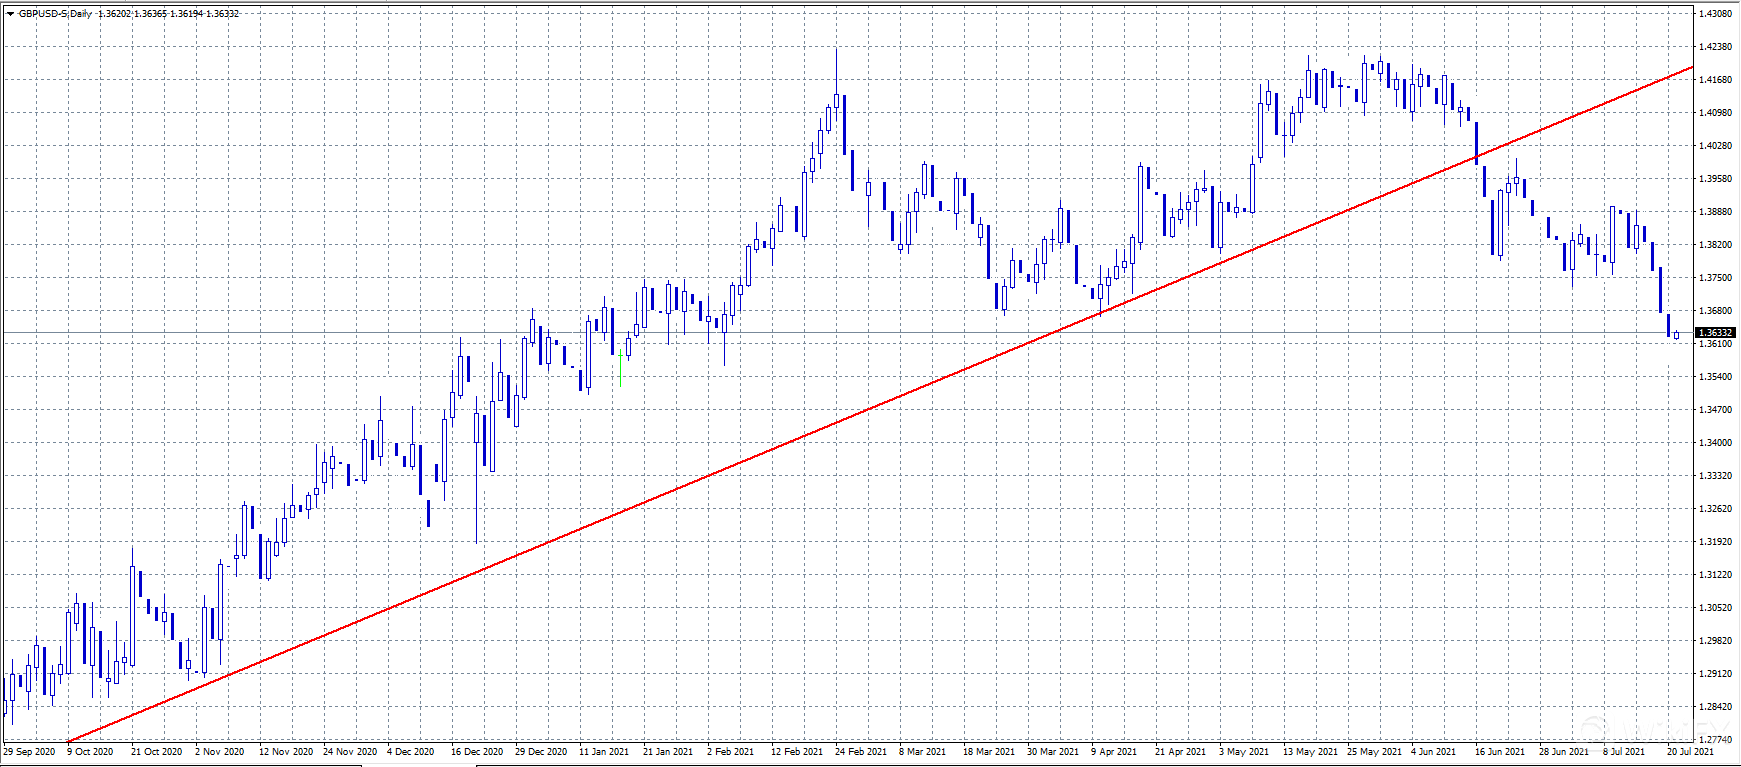Click the 9 Apr 2021 date label

tap(1113, 751)
